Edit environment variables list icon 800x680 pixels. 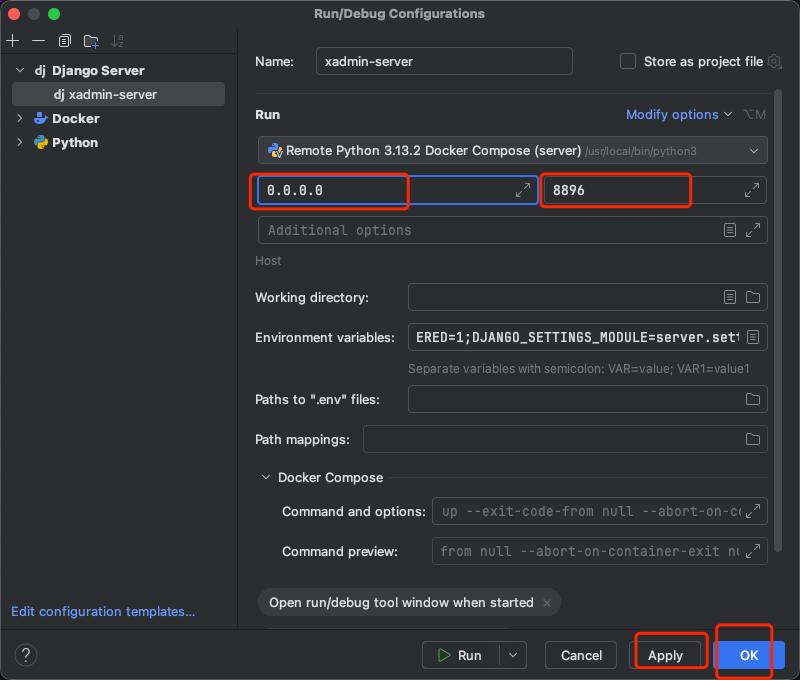pos(753,337)
